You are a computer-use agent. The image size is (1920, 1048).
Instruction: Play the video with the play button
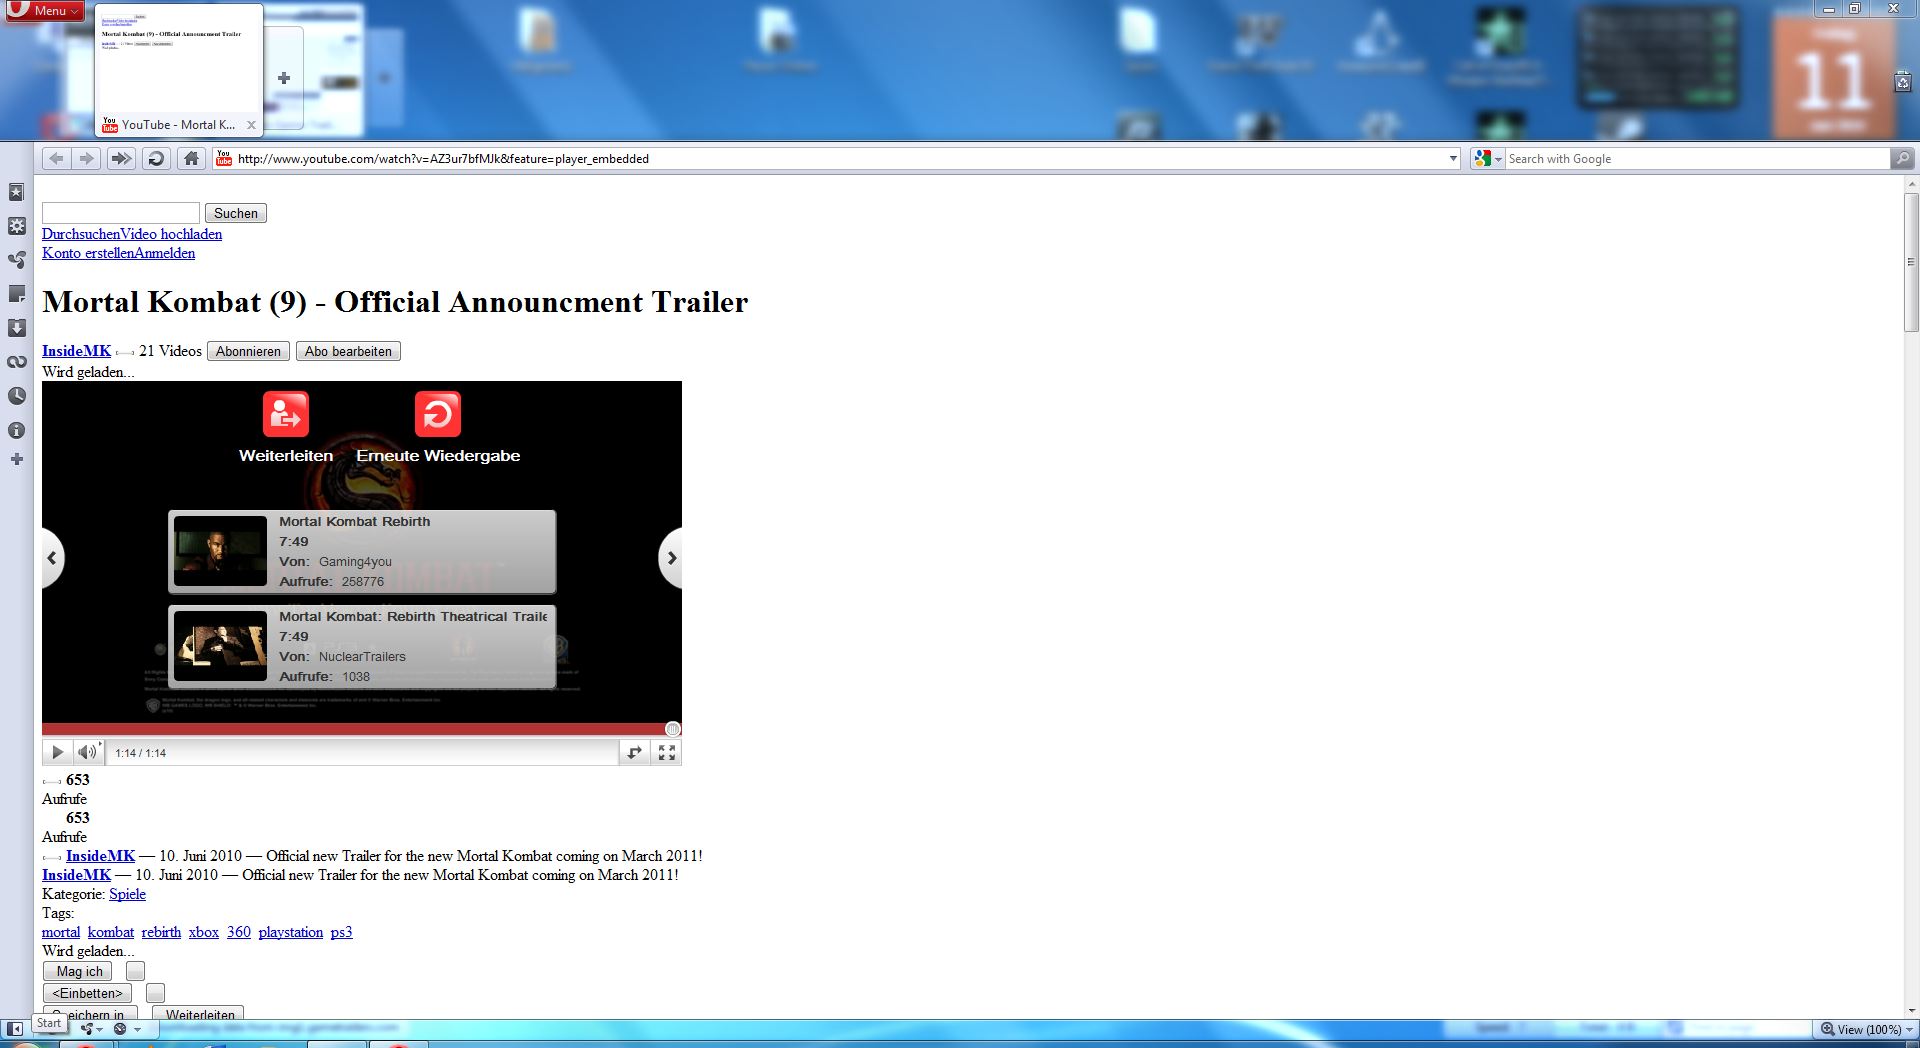(57, 753)
